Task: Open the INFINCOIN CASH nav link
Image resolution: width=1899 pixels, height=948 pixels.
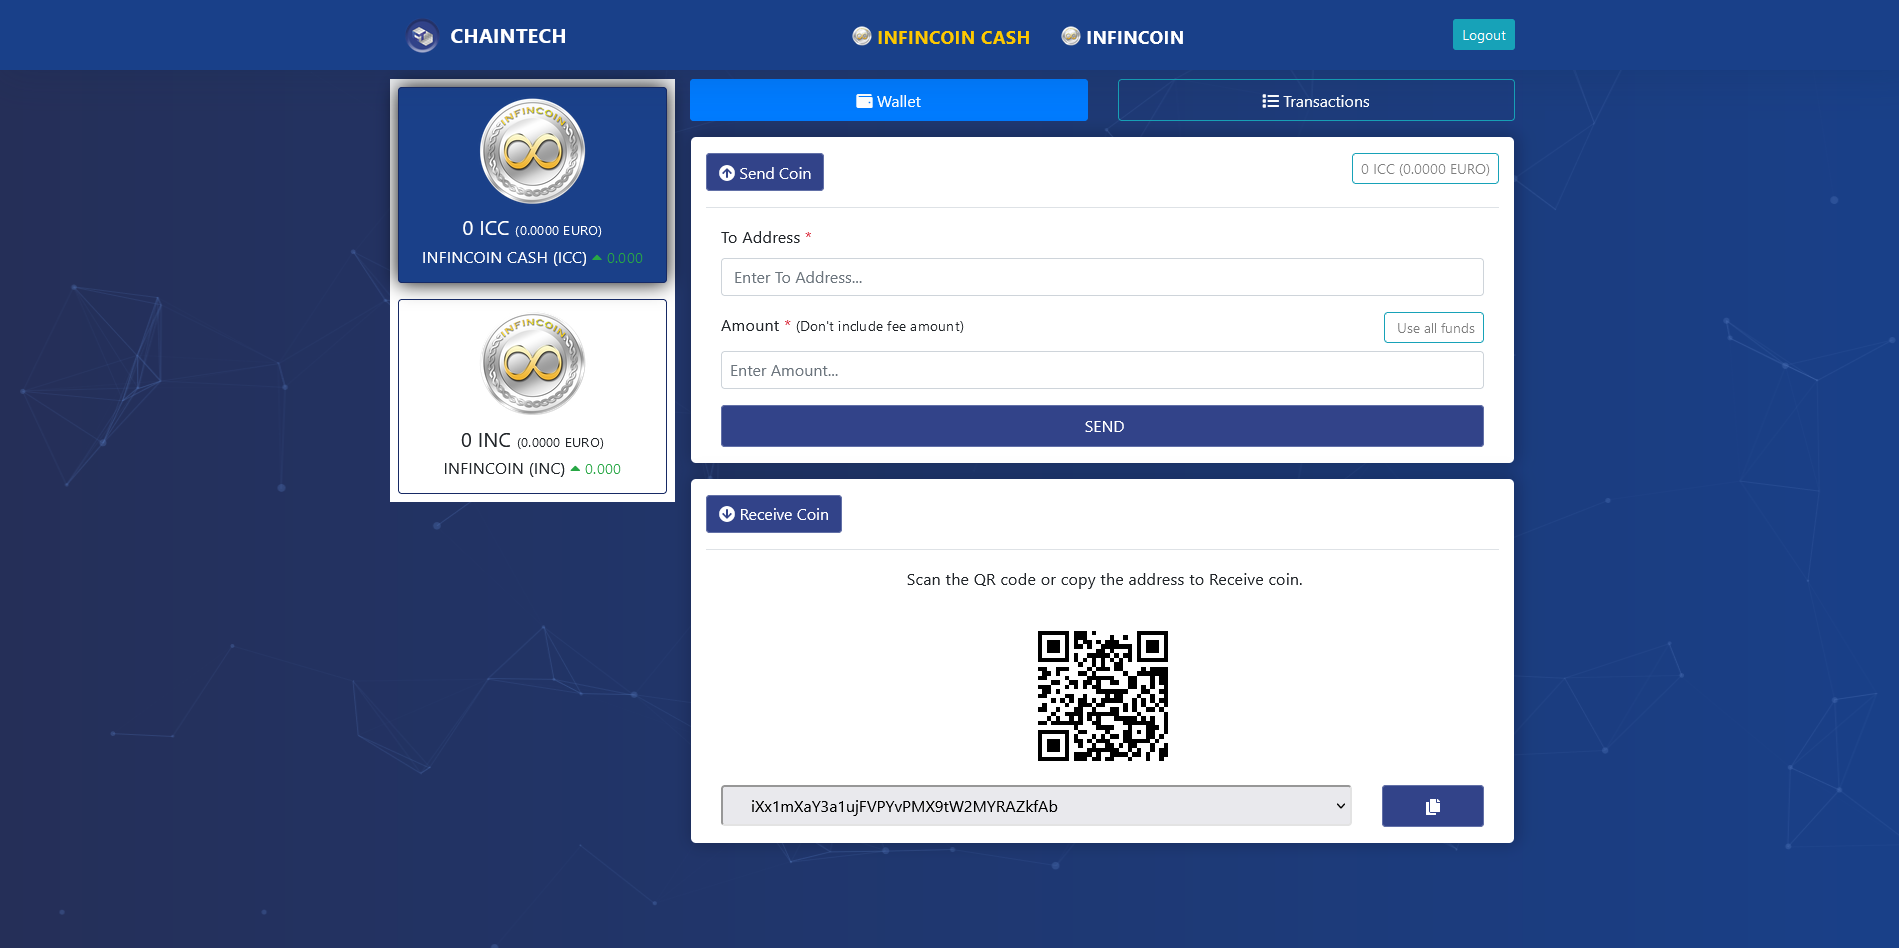Action: (952, 37)
